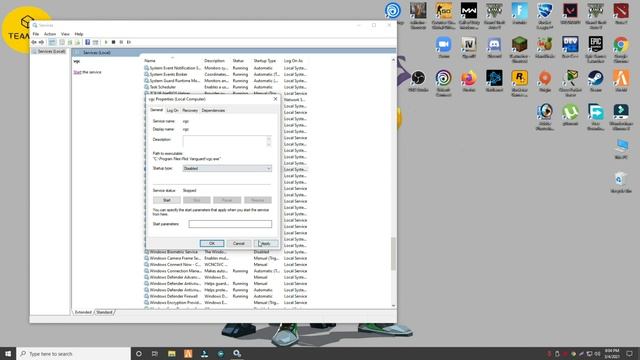Switch to the Recovery tab
Screen dimensions: 640x360
click(x=190, y=110)
